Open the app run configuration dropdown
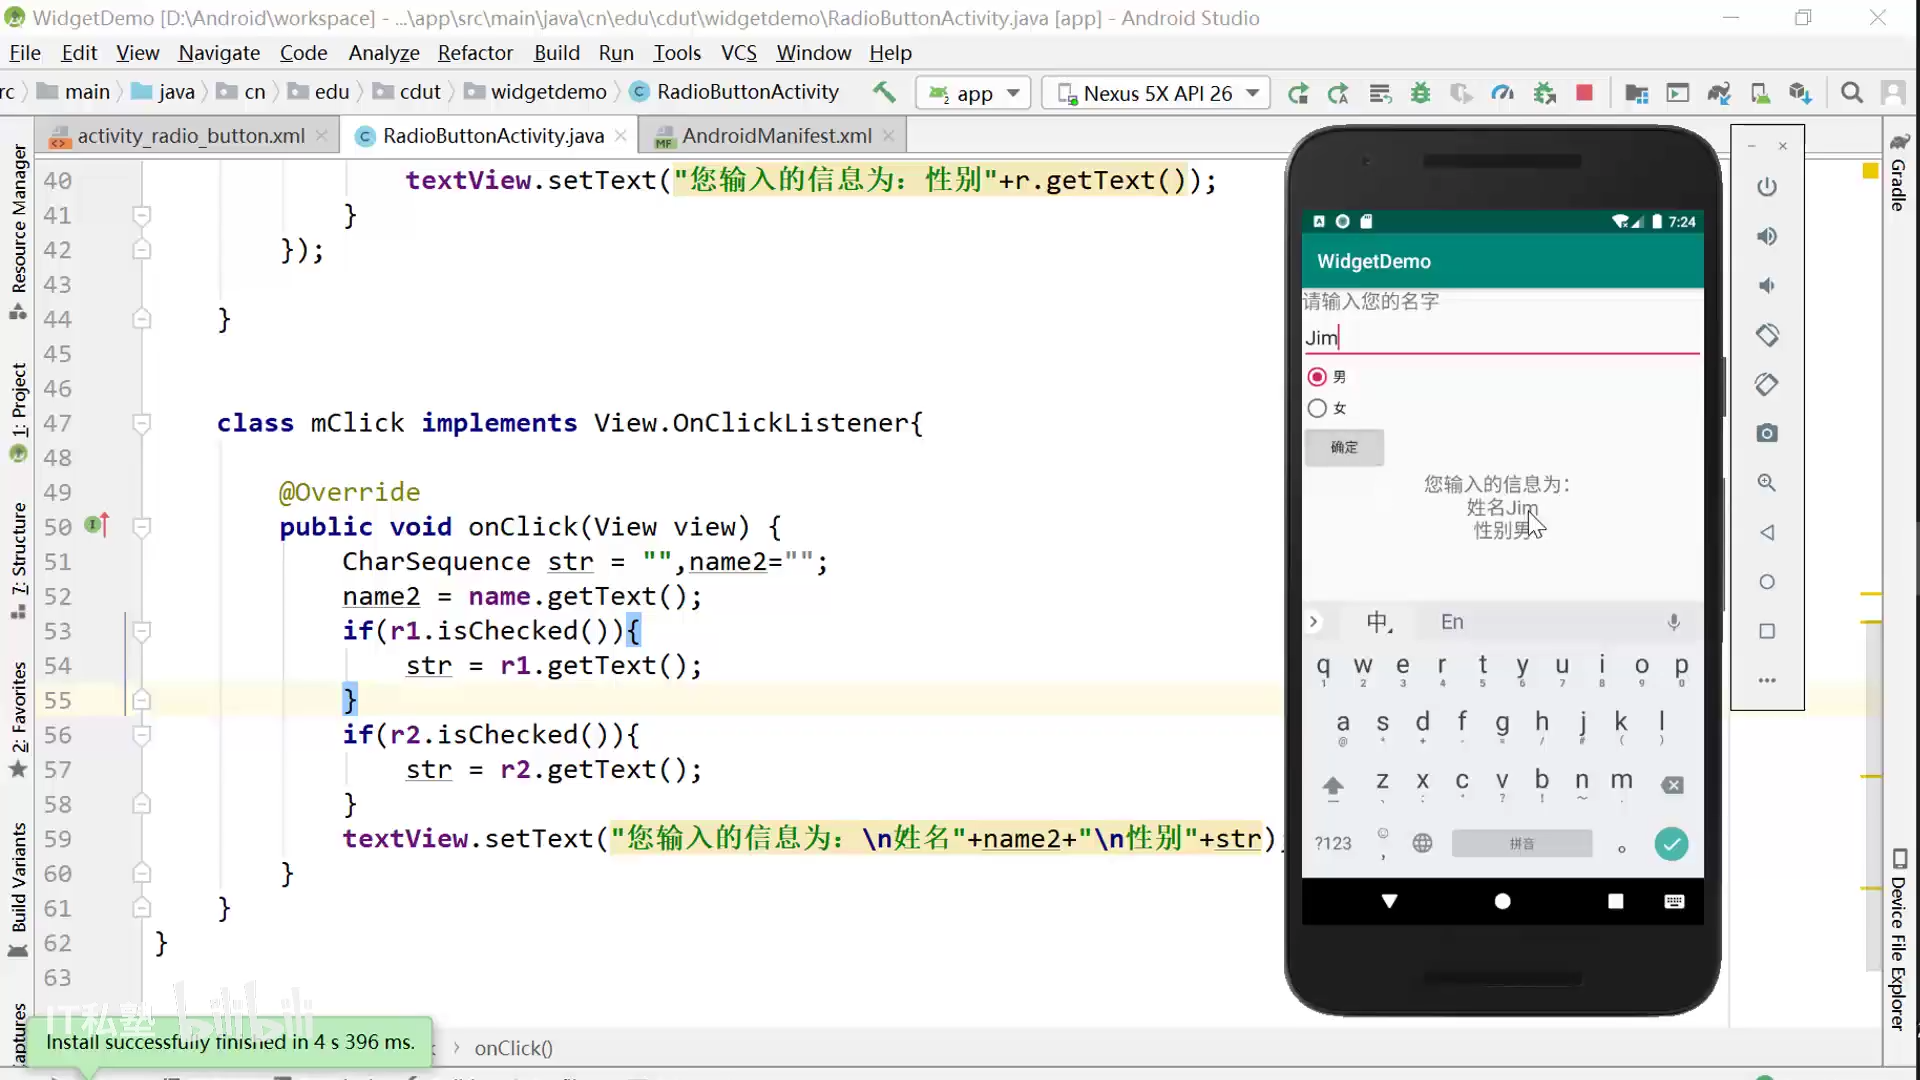This screenshot has width=1920, height=1080. click(x=975, y=93)
